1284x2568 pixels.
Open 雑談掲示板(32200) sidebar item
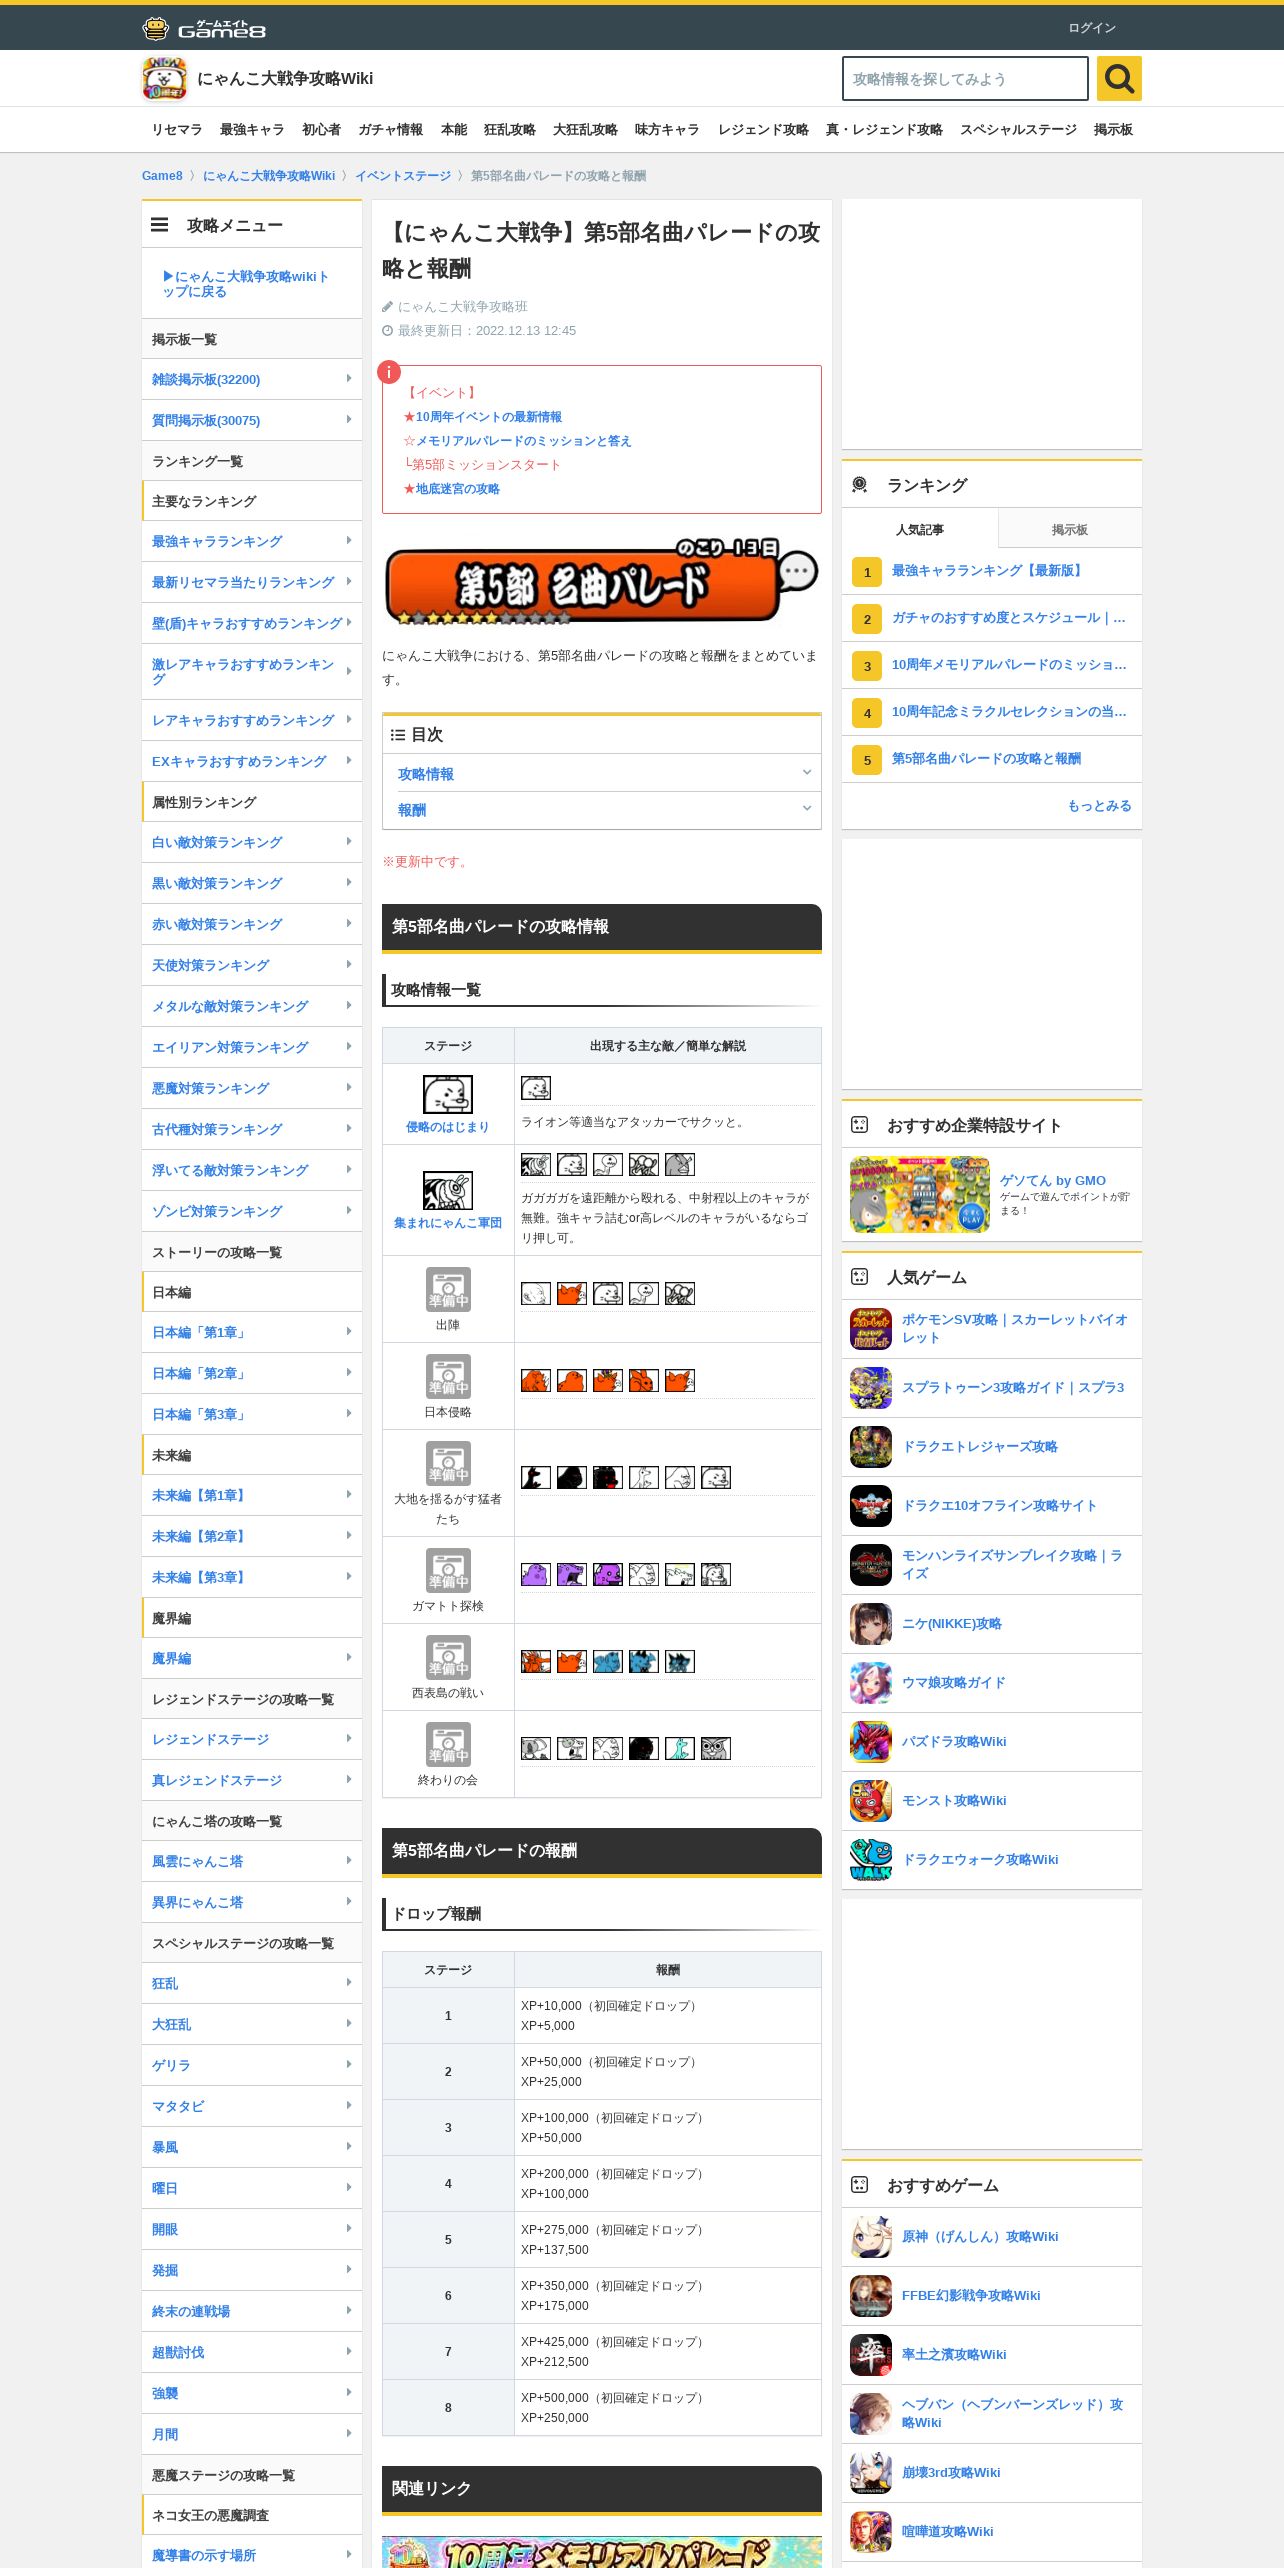click(x=252, y=379)
